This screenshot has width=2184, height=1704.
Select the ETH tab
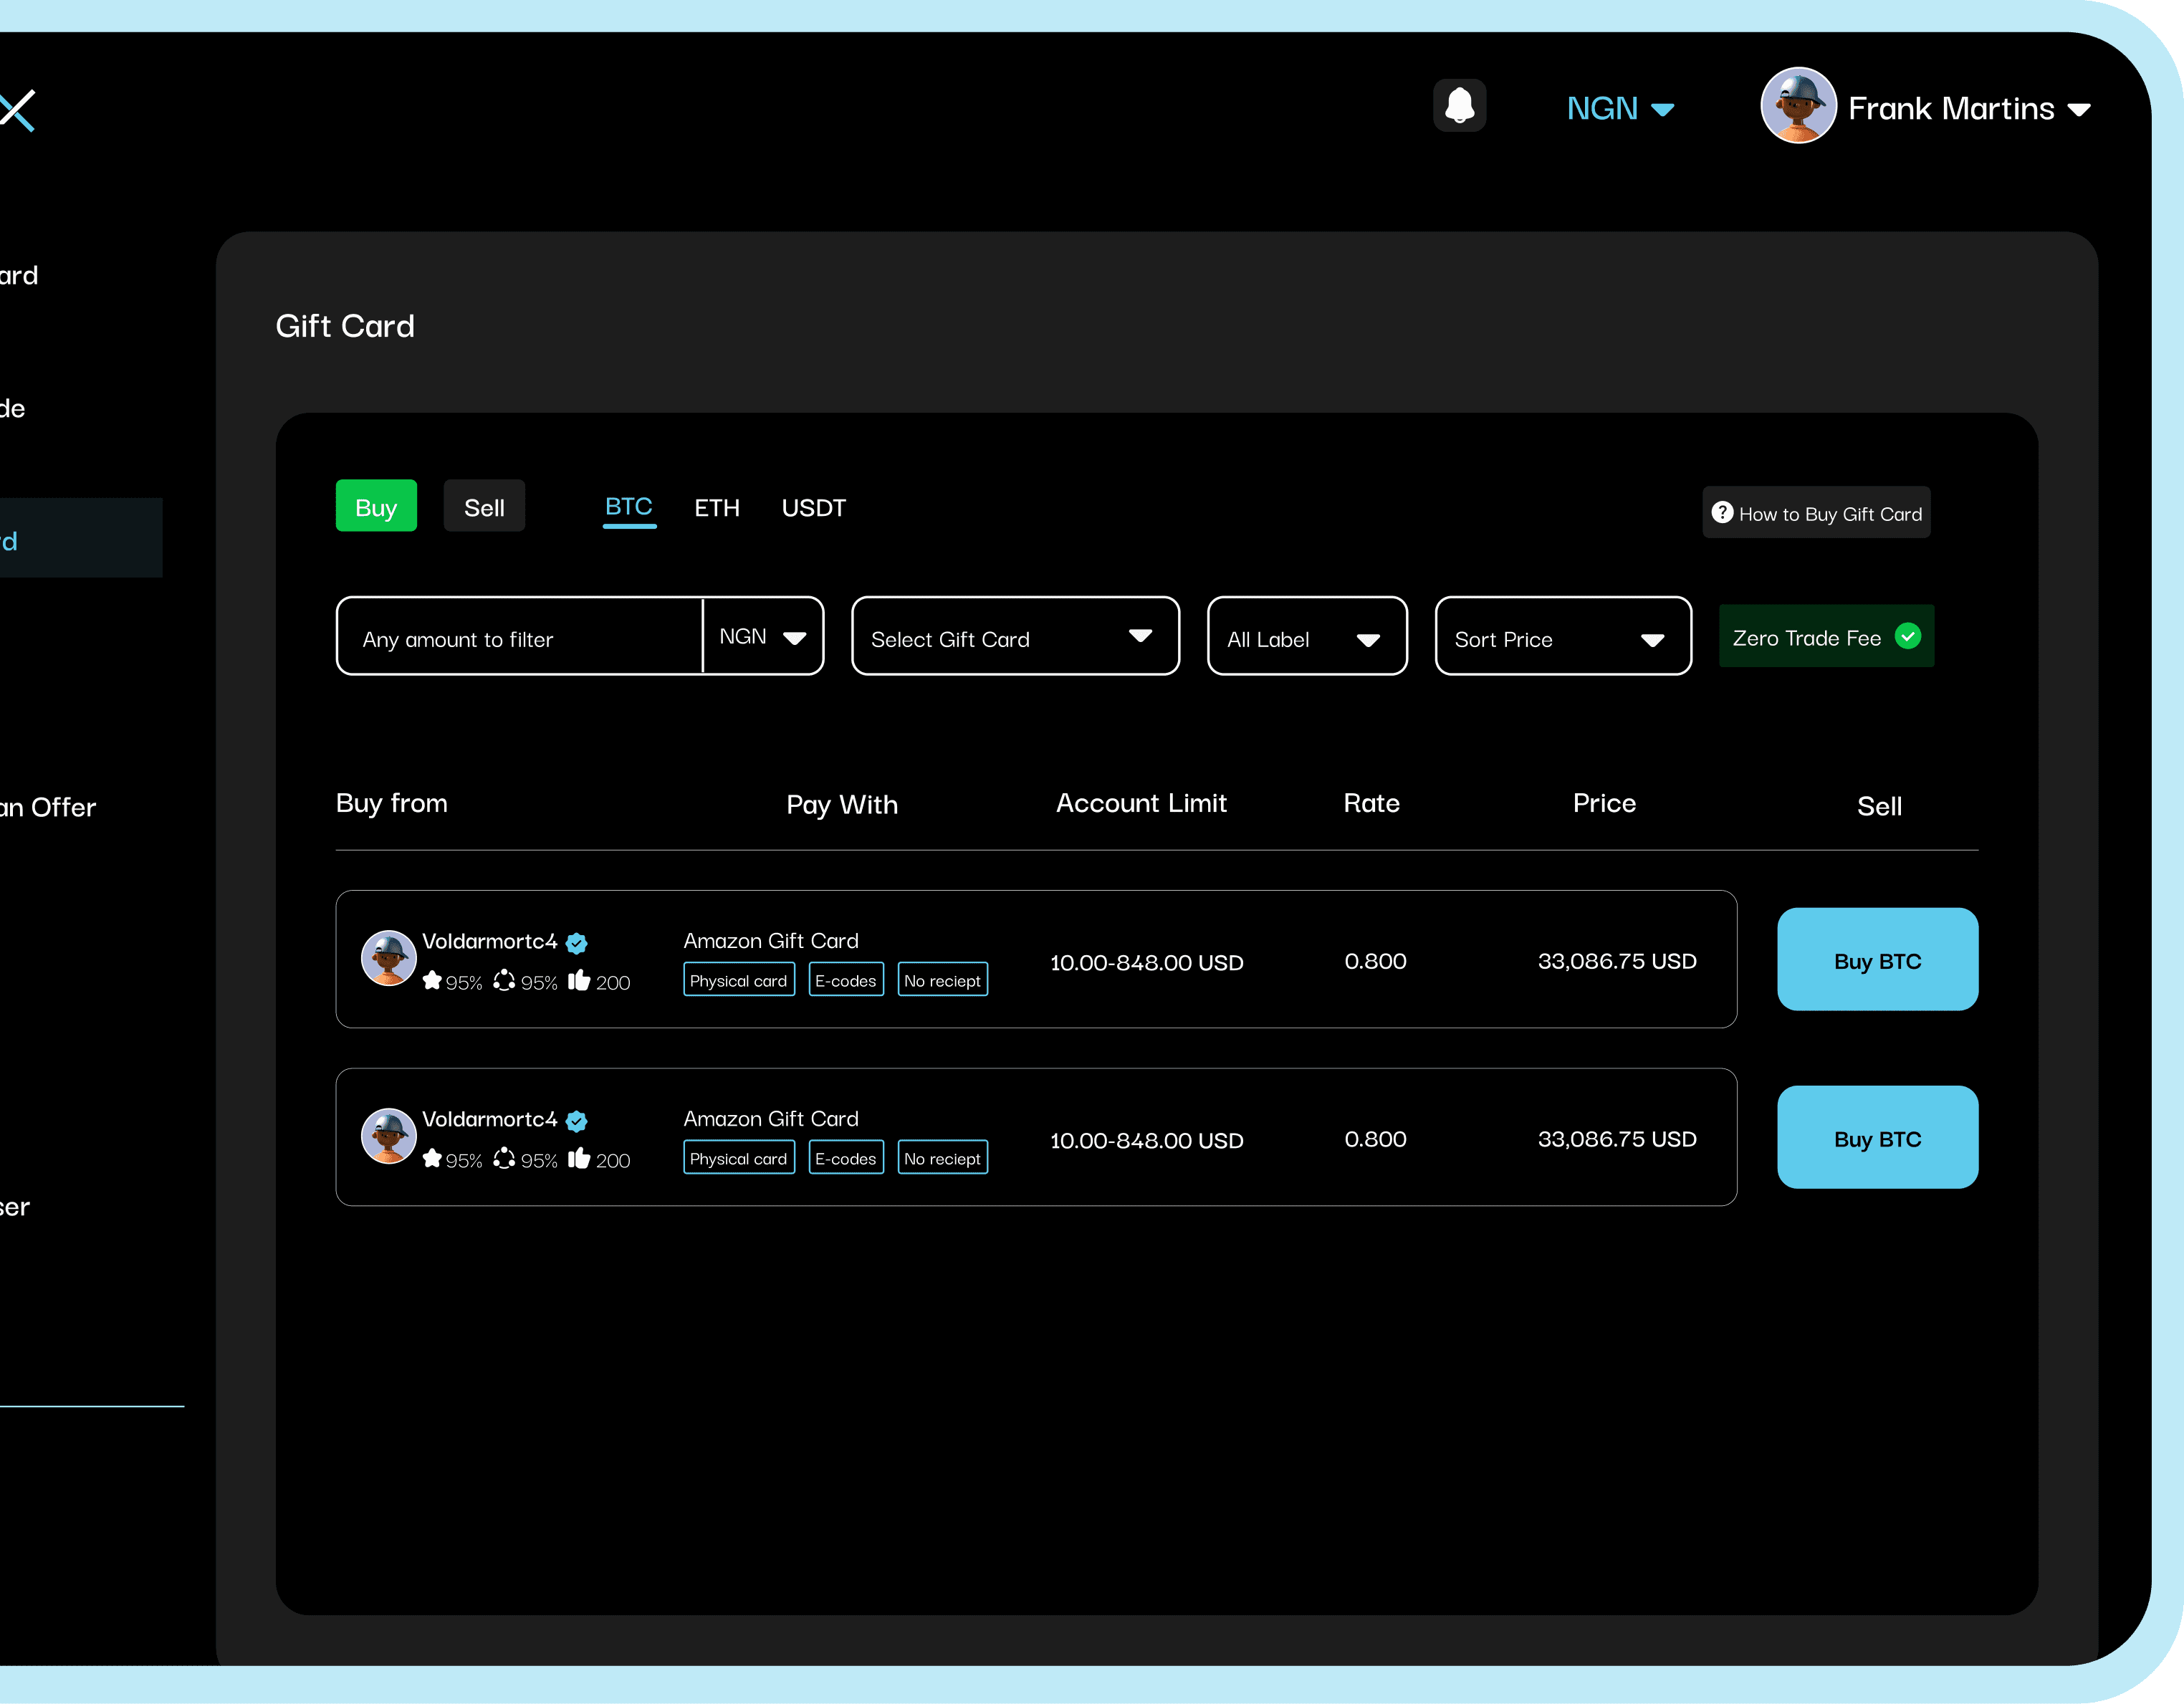click(717, 508)
